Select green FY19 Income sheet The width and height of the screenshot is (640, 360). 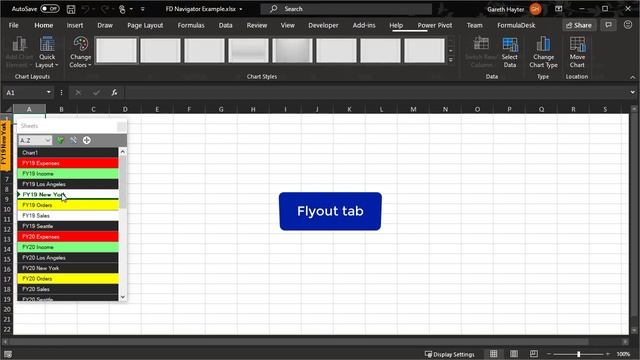tap(68, 173)
